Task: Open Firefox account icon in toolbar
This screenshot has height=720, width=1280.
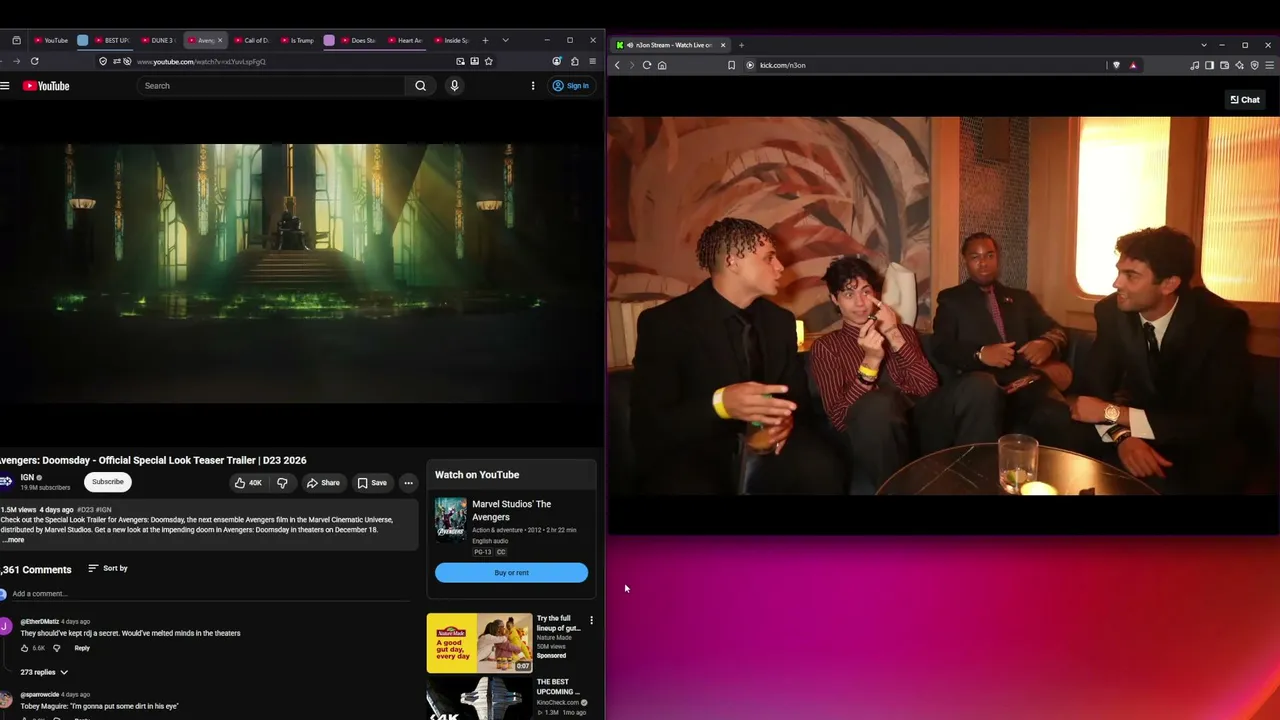Action: 557,61
